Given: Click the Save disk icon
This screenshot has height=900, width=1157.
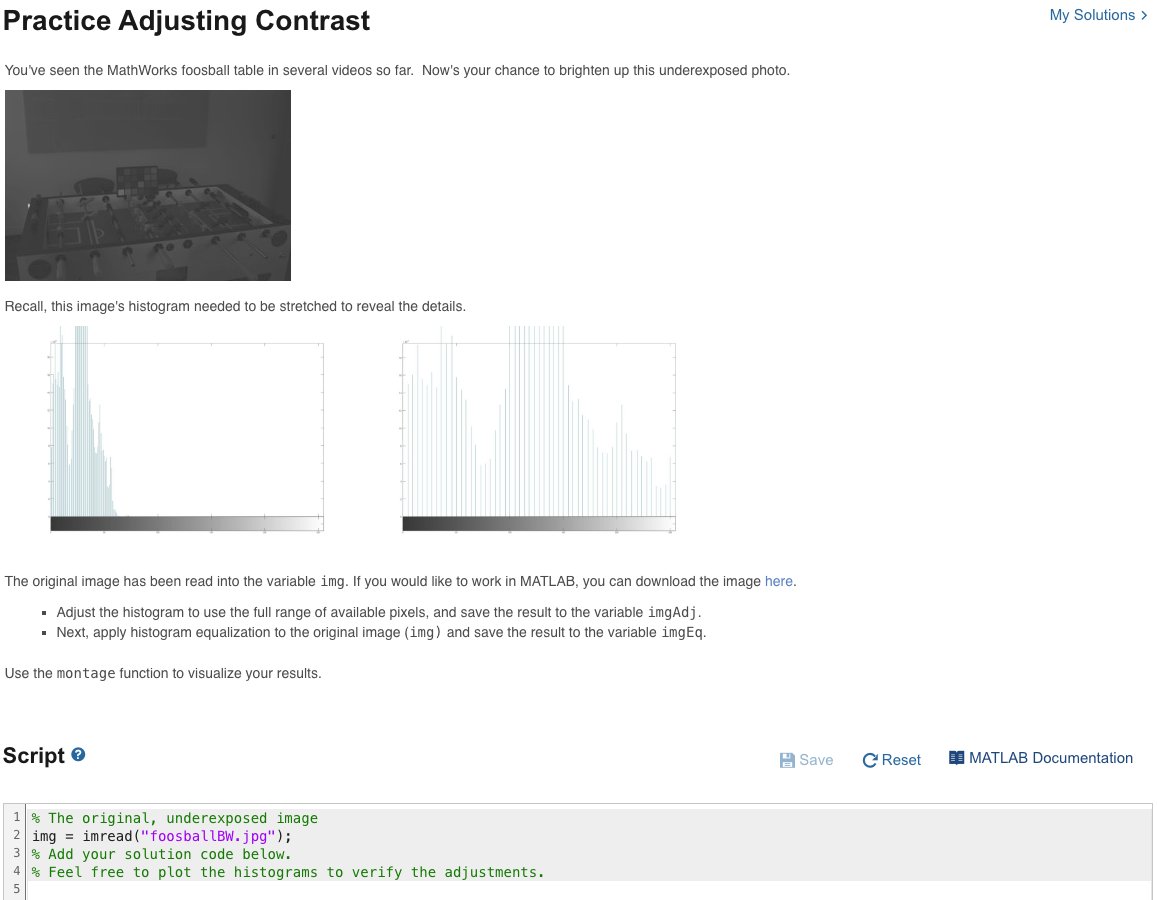Looking at the screenshot, I should [x=788, y=760].
